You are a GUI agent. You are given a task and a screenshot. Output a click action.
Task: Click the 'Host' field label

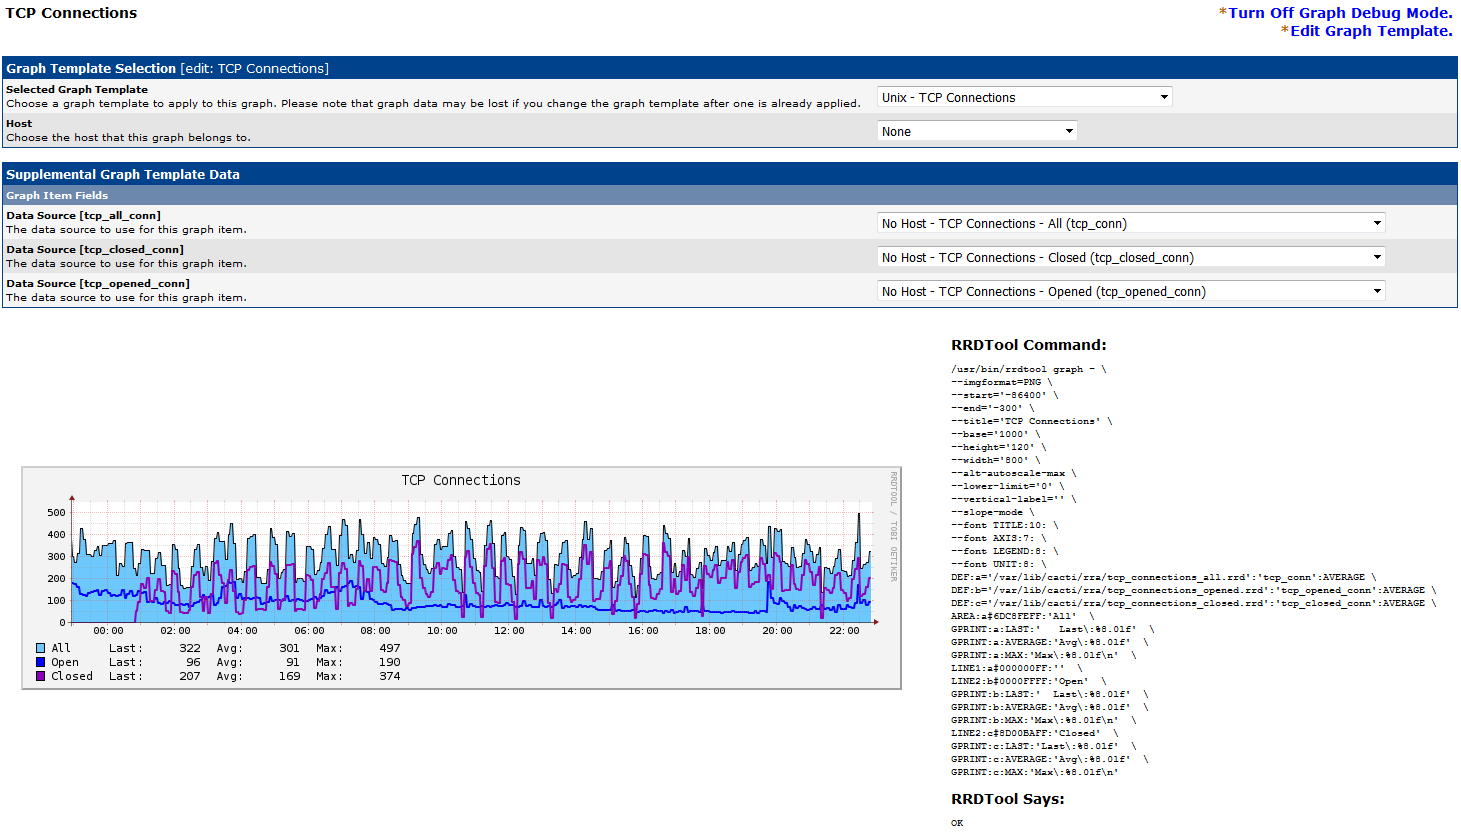point(19,123)
